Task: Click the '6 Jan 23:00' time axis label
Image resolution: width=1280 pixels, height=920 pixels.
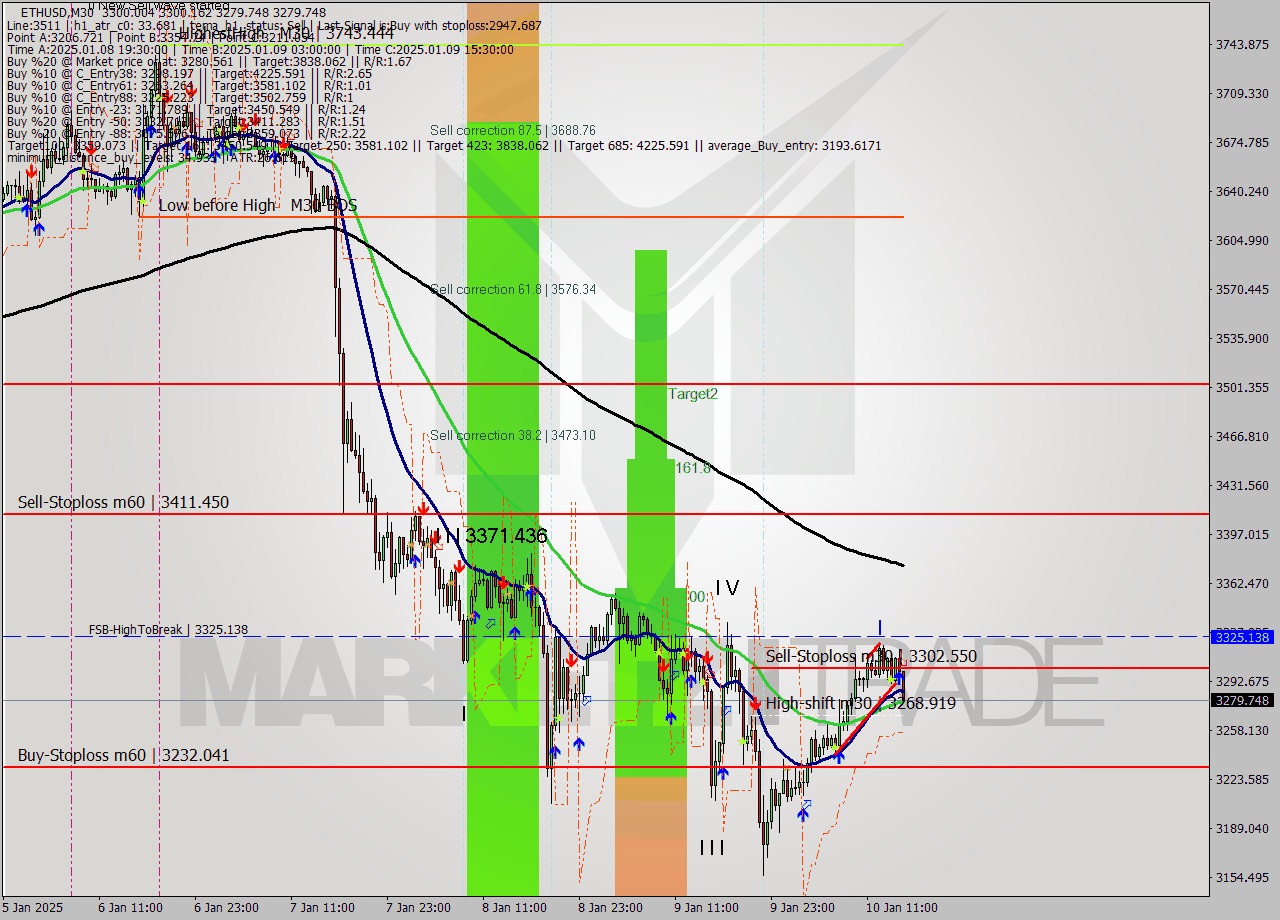Action: [226, 908]
